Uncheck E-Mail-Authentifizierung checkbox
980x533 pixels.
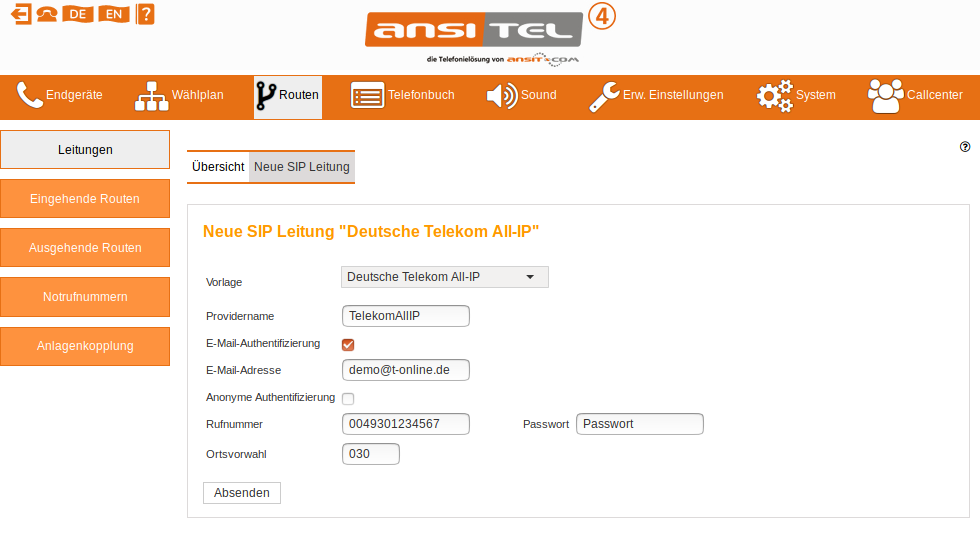[x=348, y=345]
